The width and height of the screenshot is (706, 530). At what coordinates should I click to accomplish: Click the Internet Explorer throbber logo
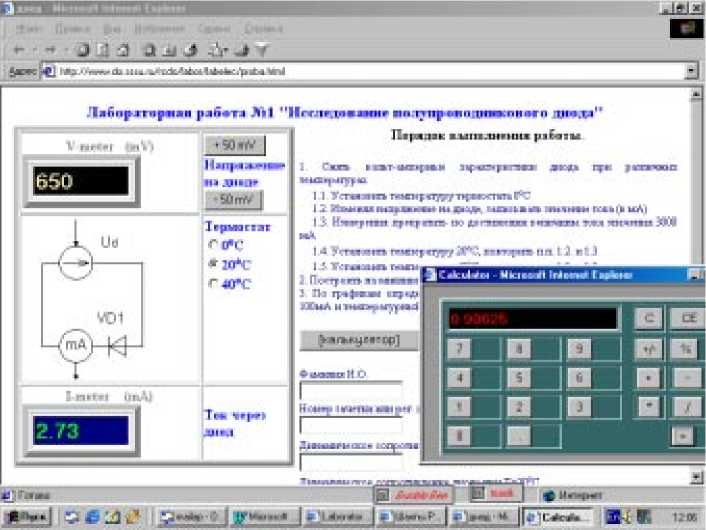point(686,29)
